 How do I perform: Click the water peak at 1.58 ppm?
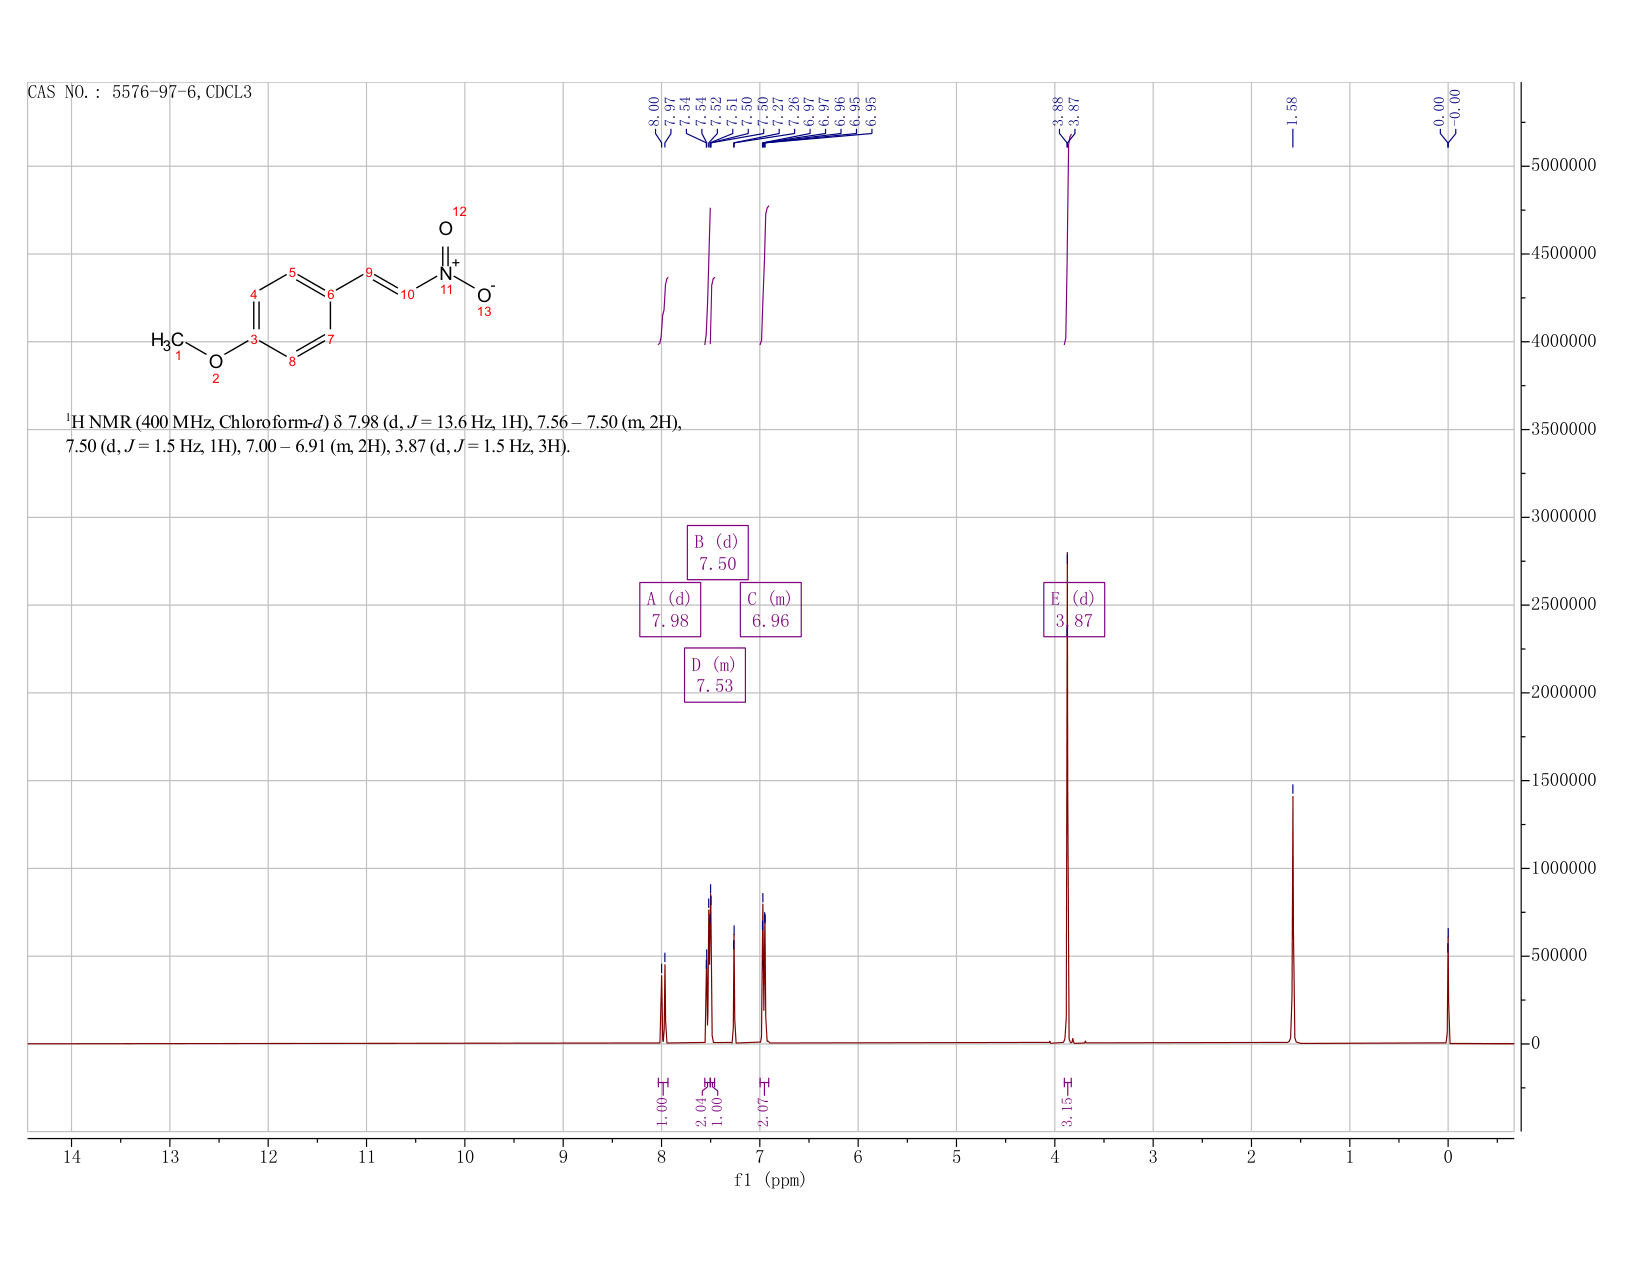[1292, 920]
